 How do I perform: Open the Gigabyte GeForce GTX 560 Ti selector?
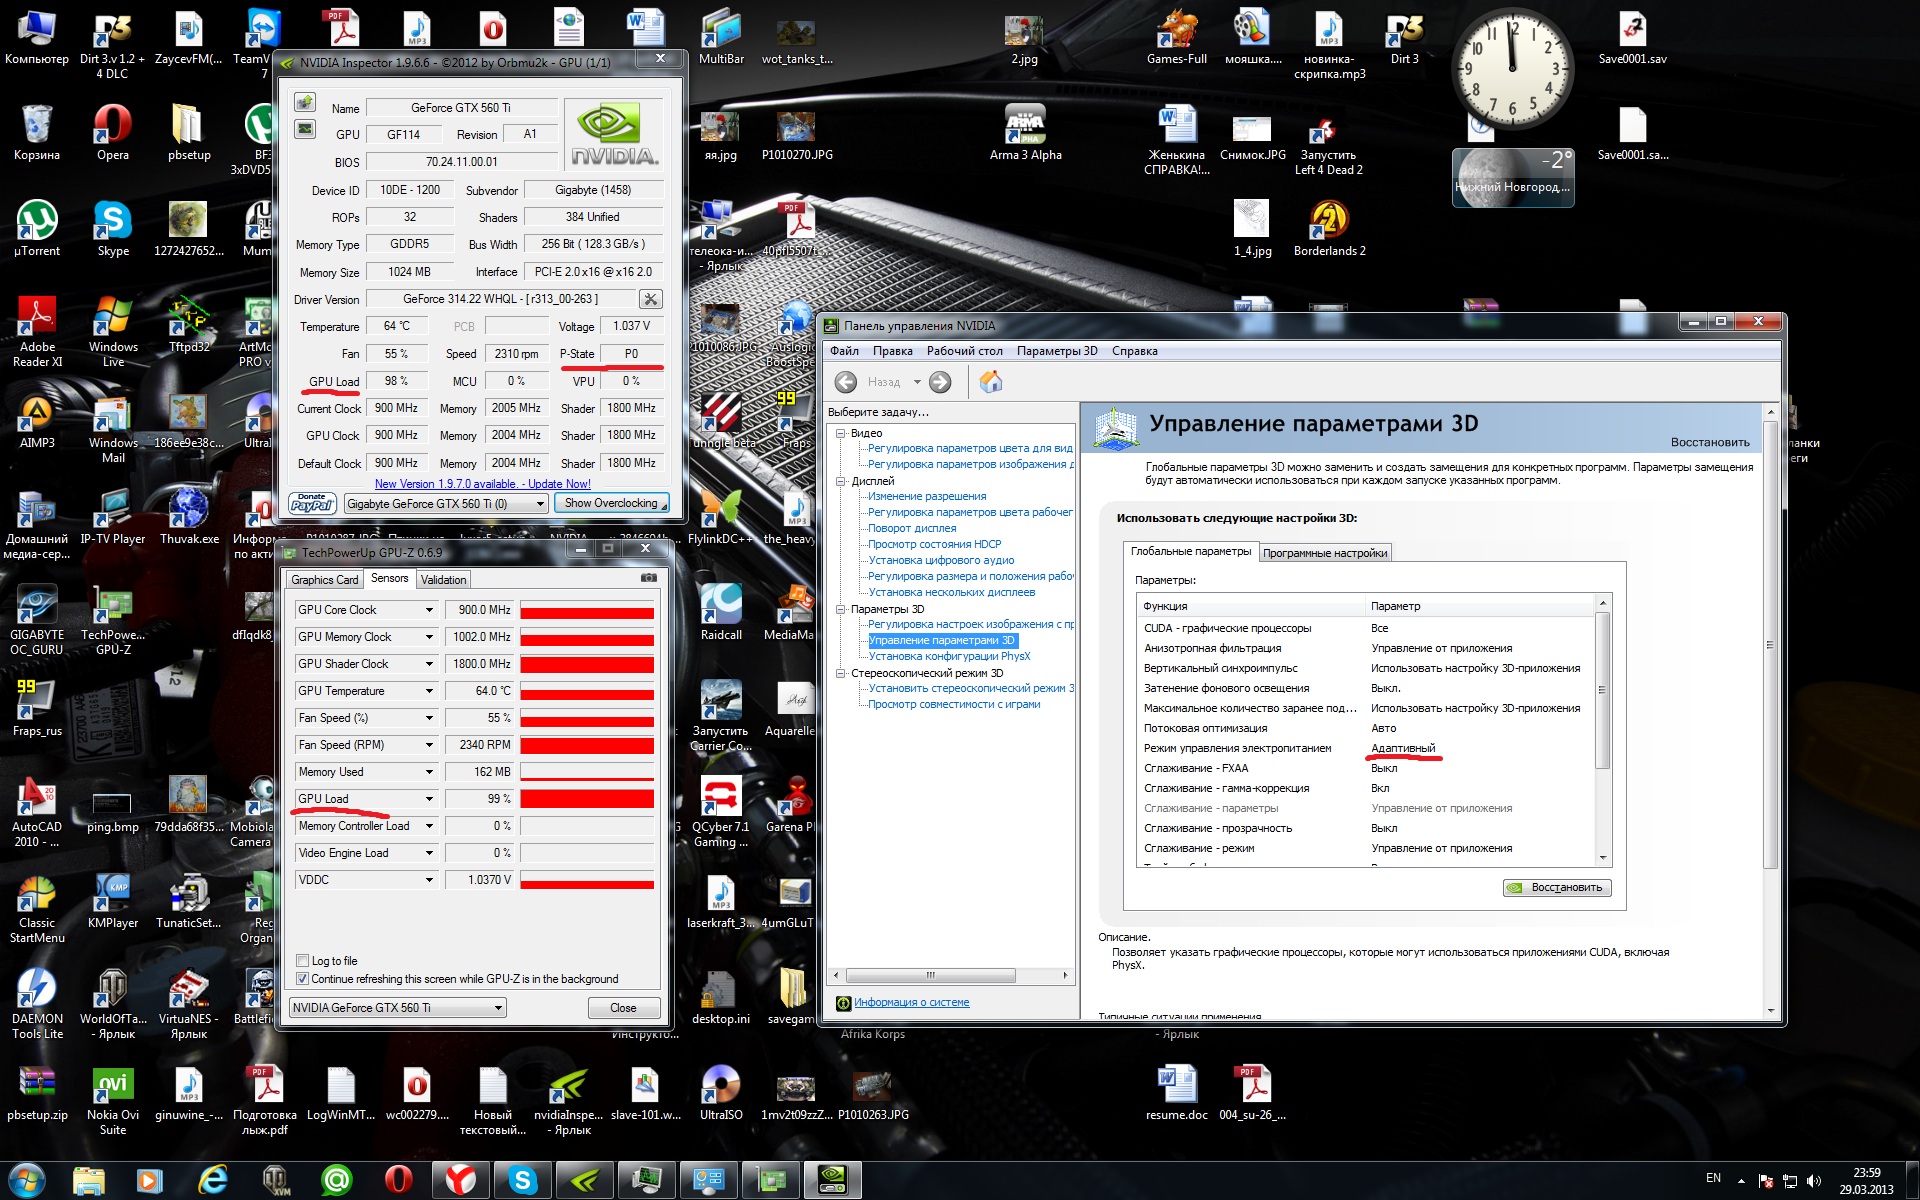click(x=445, y=504)
